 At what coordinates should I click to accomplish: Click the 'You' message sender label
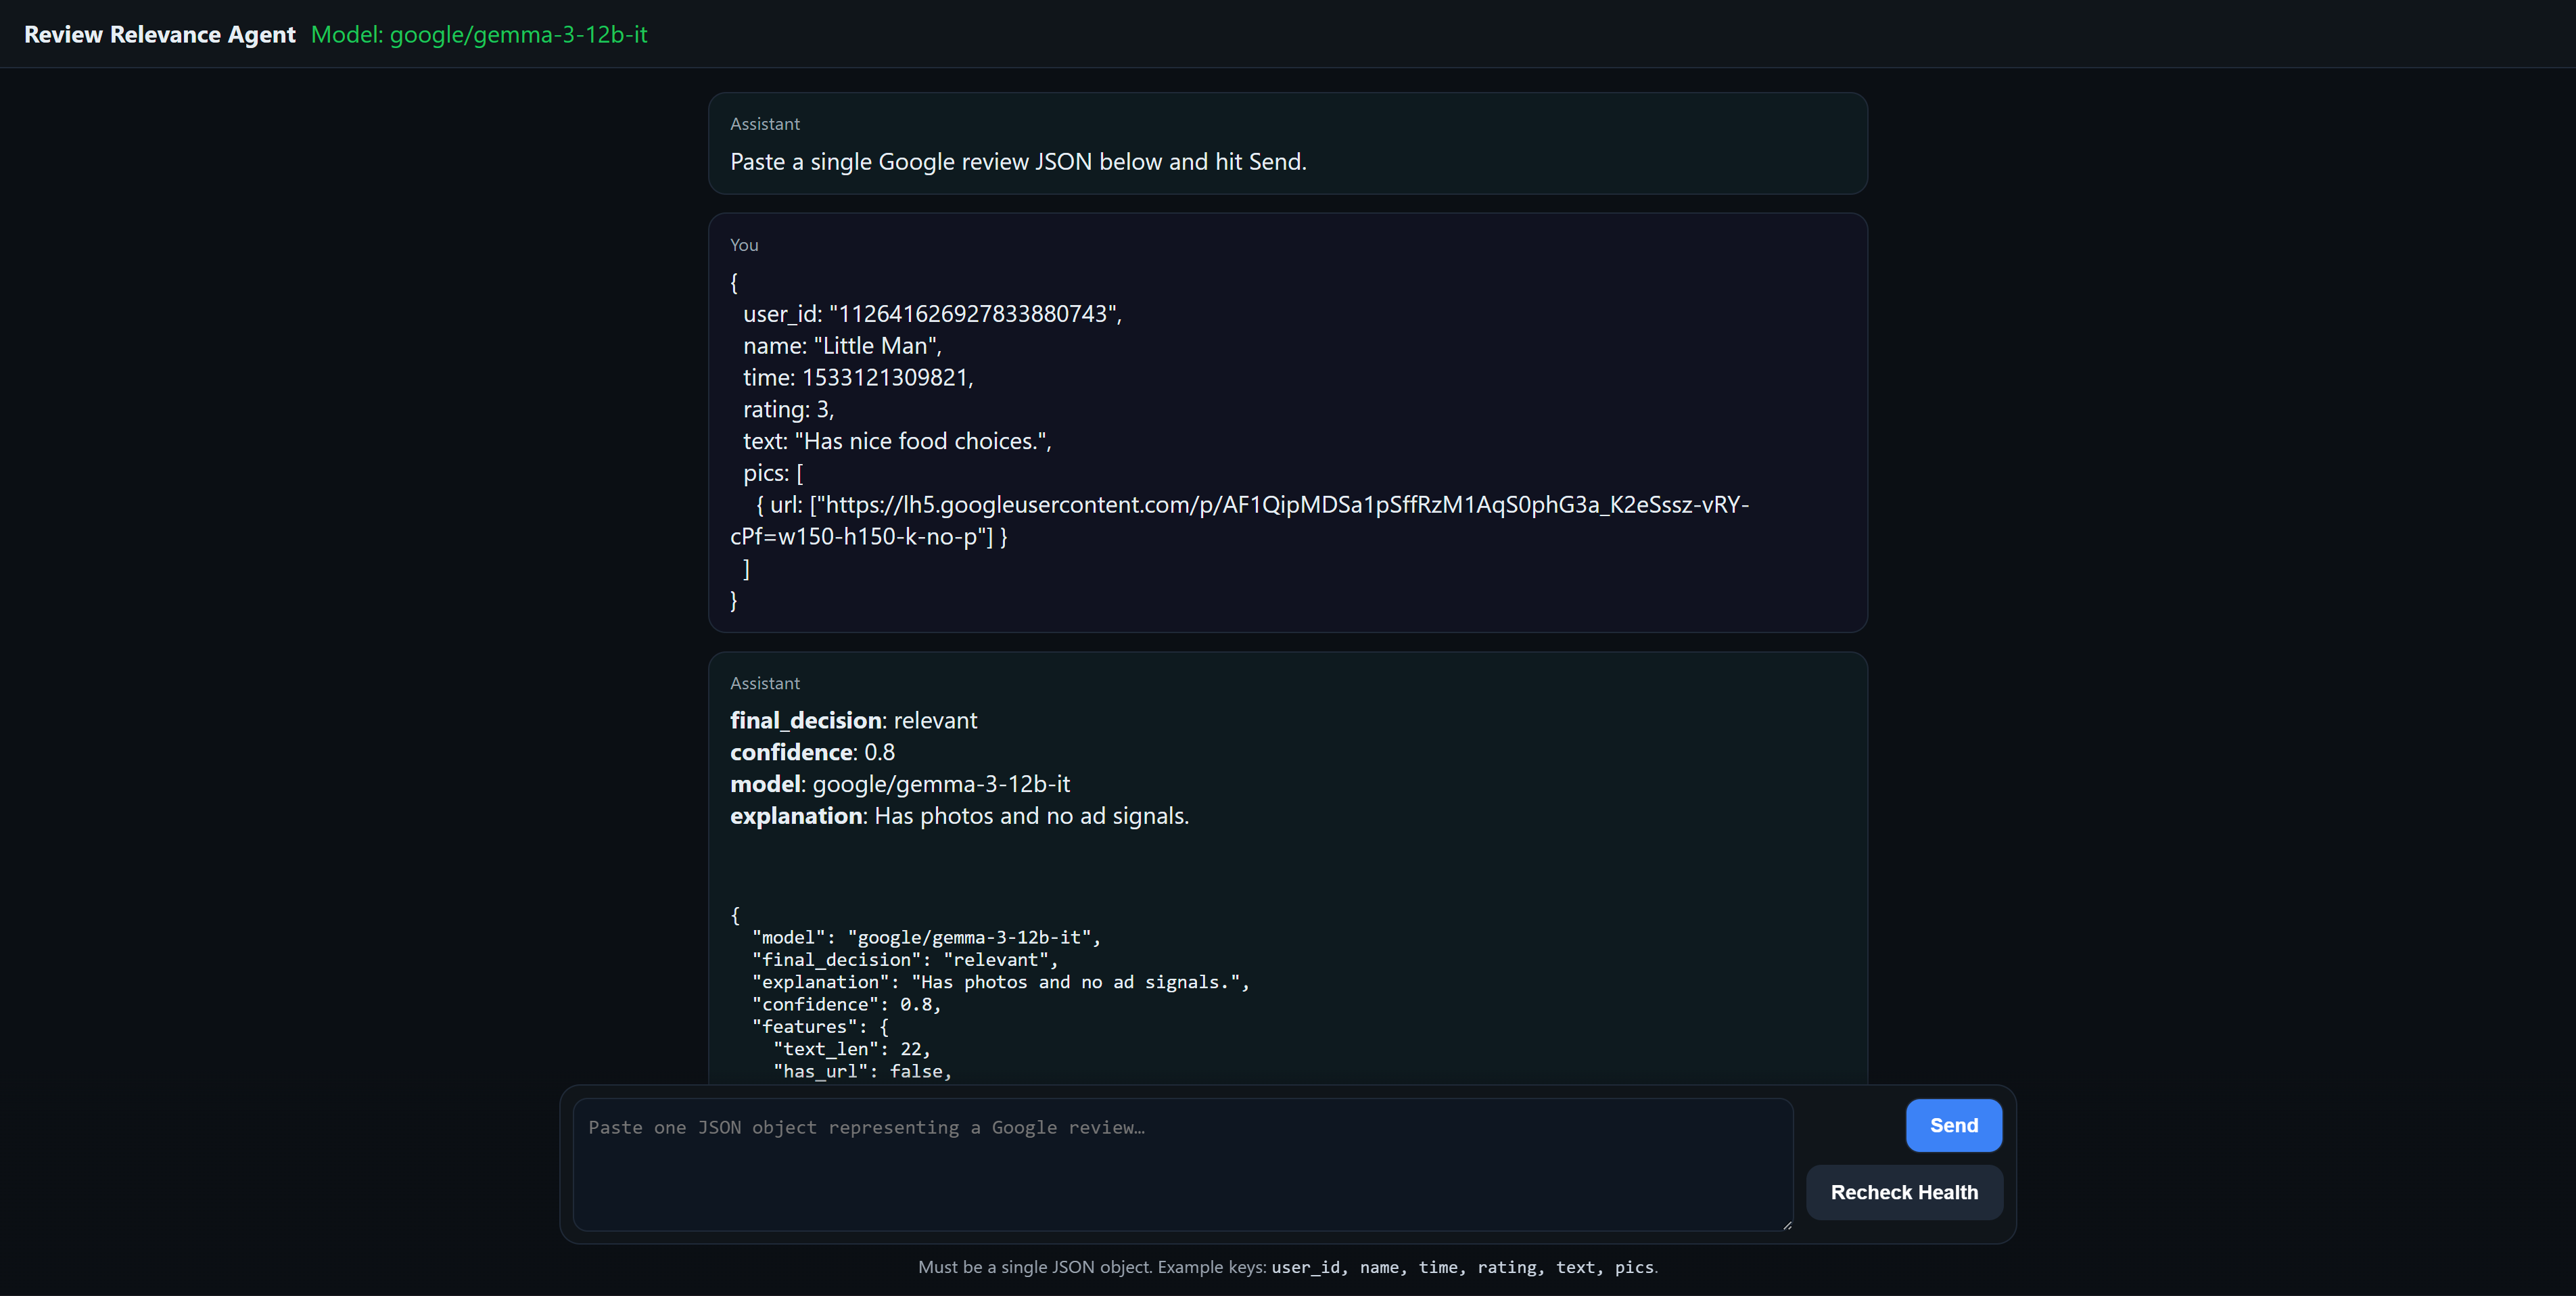[x=744, y=245]
